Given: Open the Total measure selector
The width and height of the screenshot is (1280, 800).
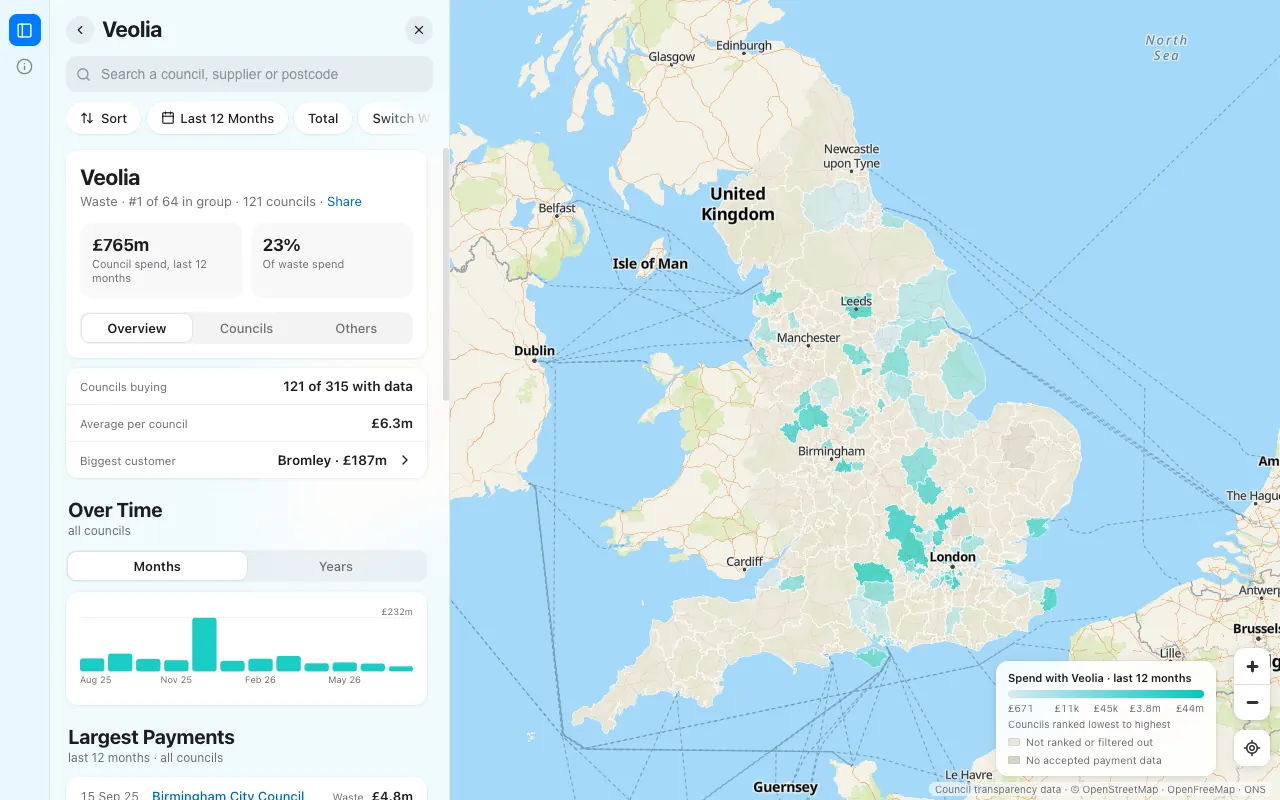Looking at the screenshot, I should [x=323, y=118].
